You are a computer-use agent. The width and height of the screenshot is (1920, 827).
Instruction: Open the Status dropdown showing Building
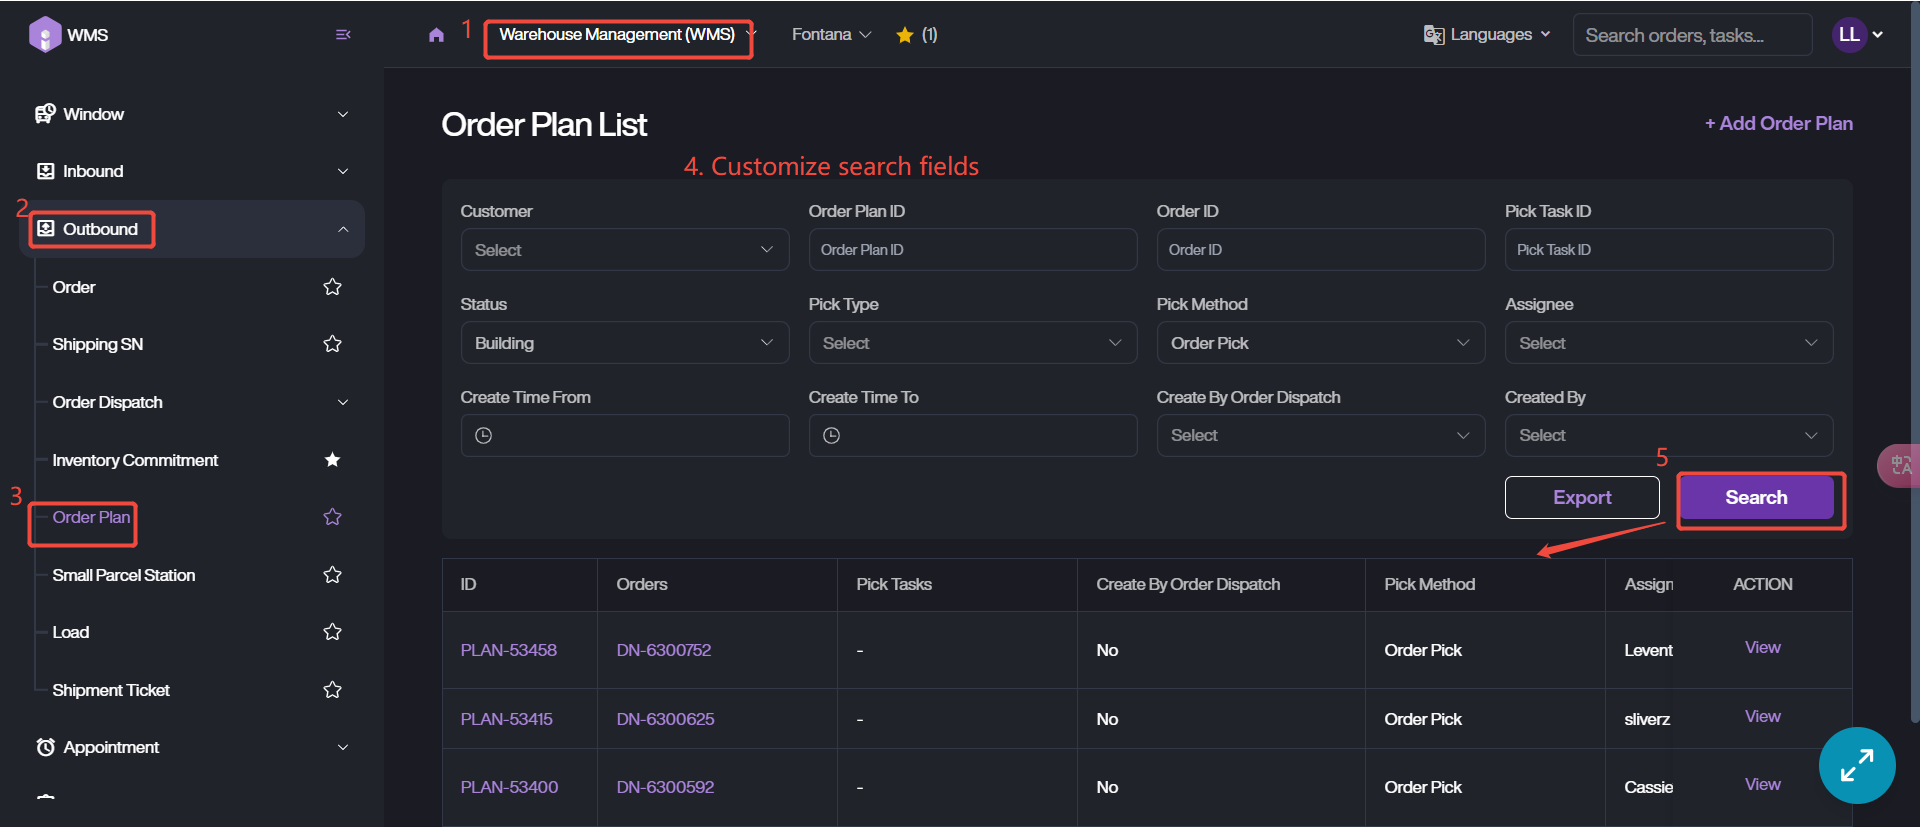[x=624, y=343]
